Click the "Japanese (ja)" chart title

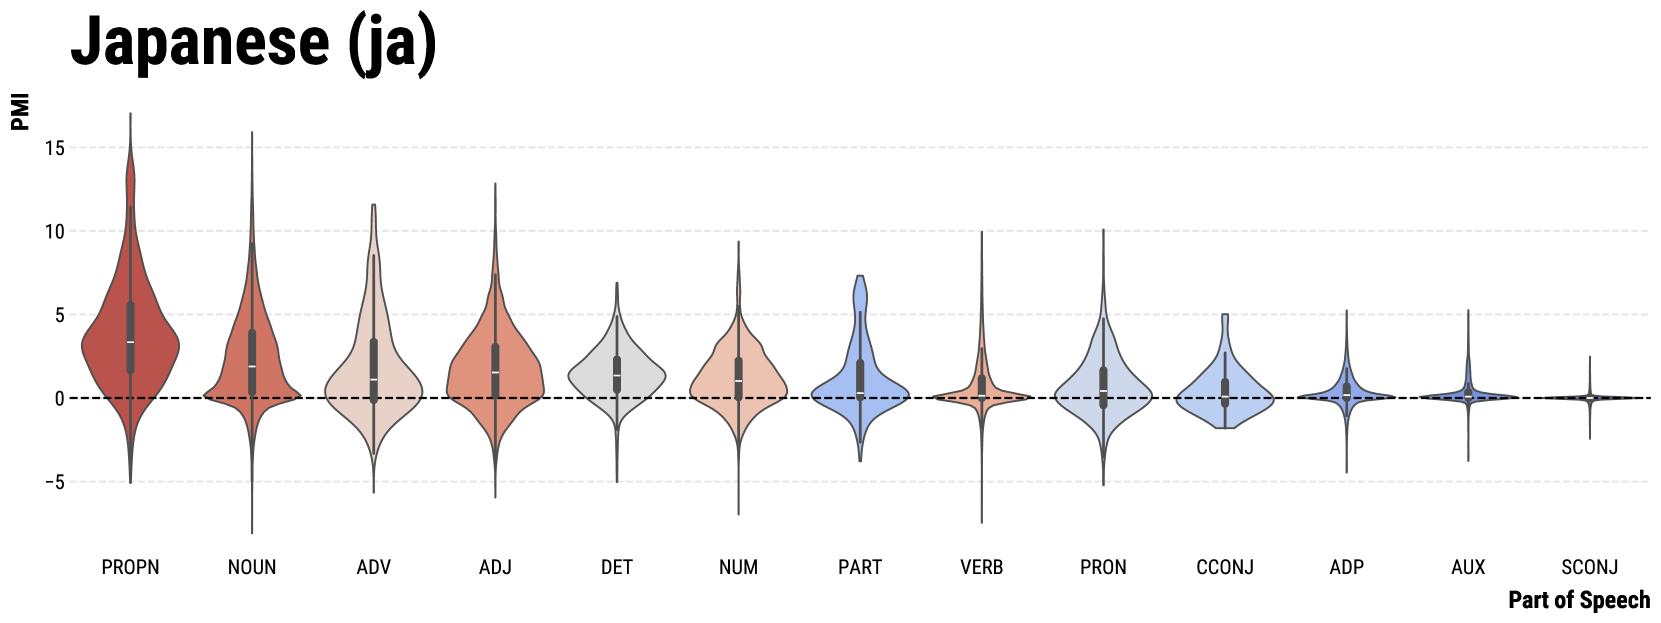(x=253, y=43)
